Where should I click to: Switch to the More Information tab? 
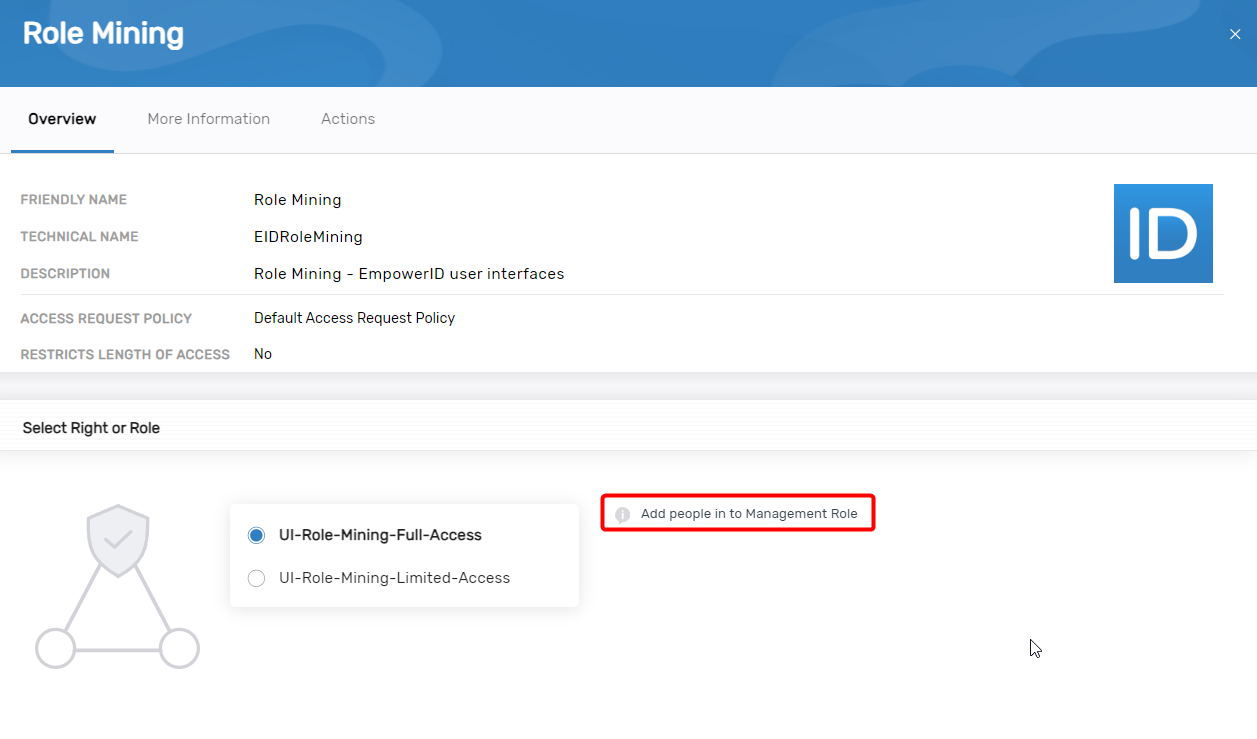208,118
